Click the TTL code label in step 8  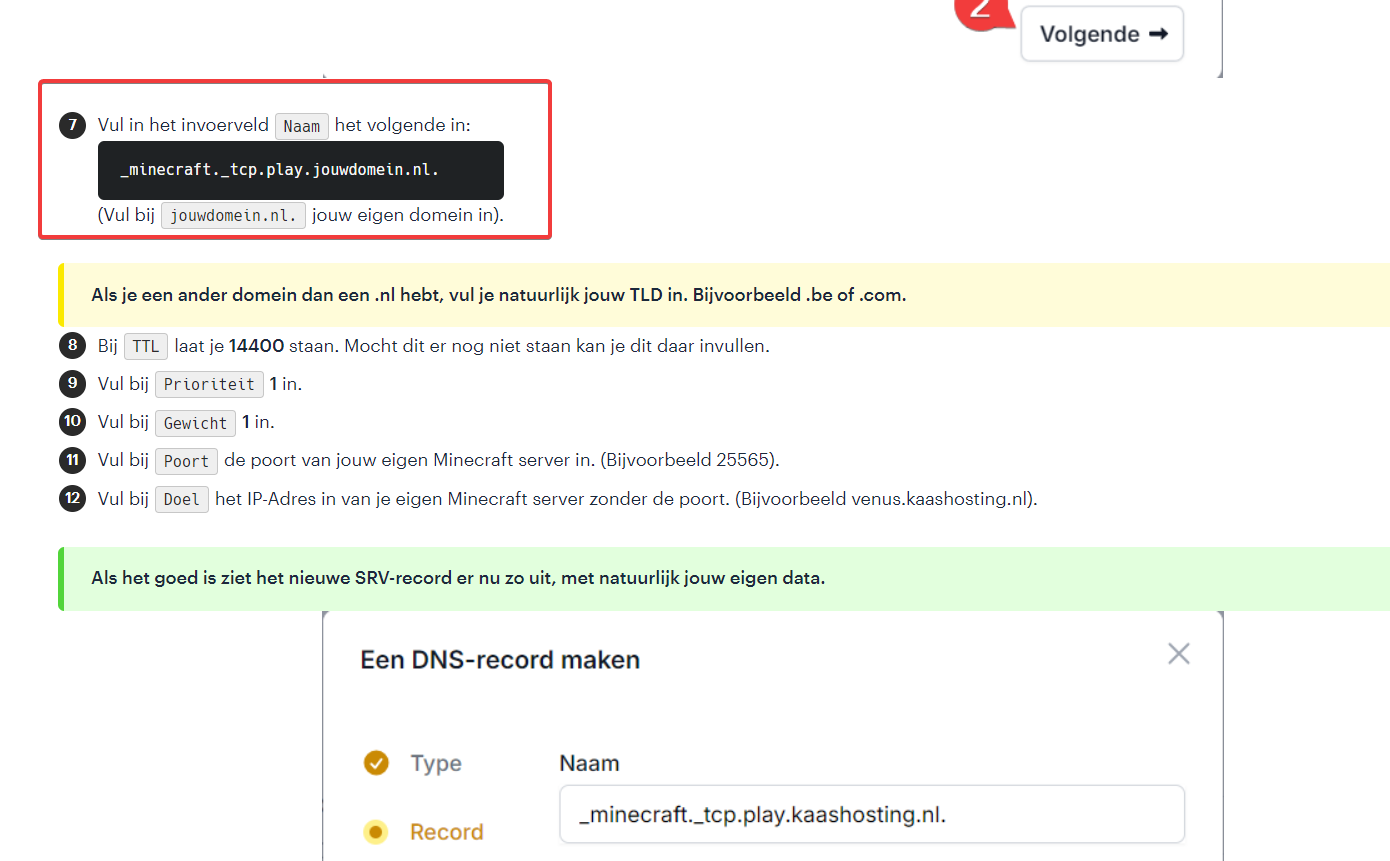[x=146, y=347]
